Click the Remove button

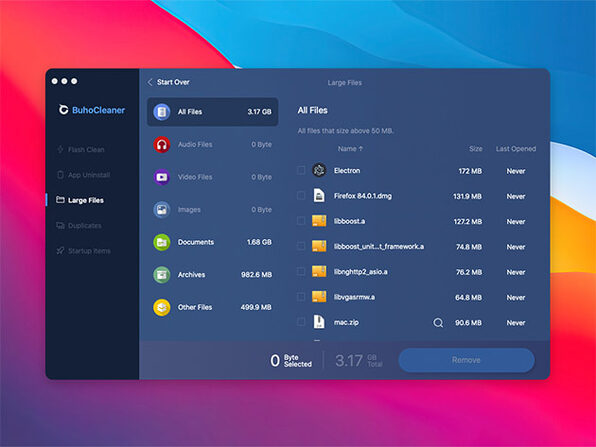466,360
